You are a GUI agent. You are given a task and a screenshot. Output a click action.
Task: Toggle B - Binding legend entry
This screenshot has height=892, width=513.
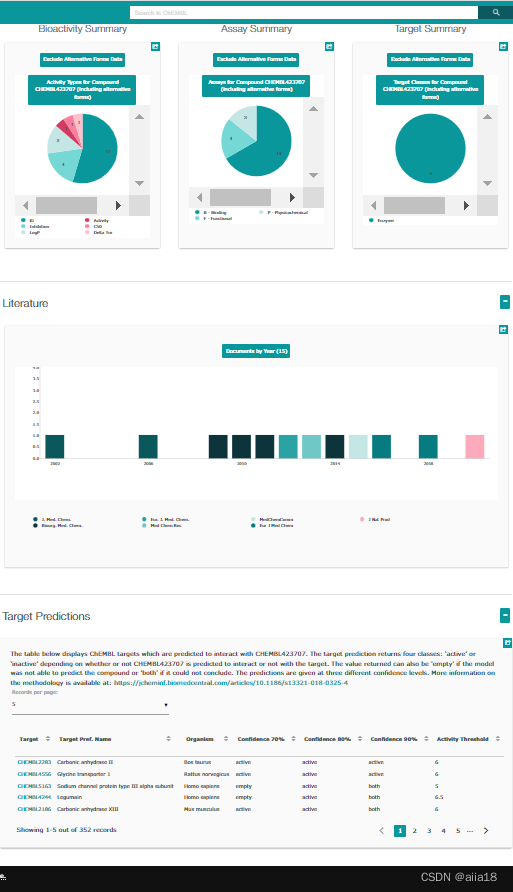[210, 212]
